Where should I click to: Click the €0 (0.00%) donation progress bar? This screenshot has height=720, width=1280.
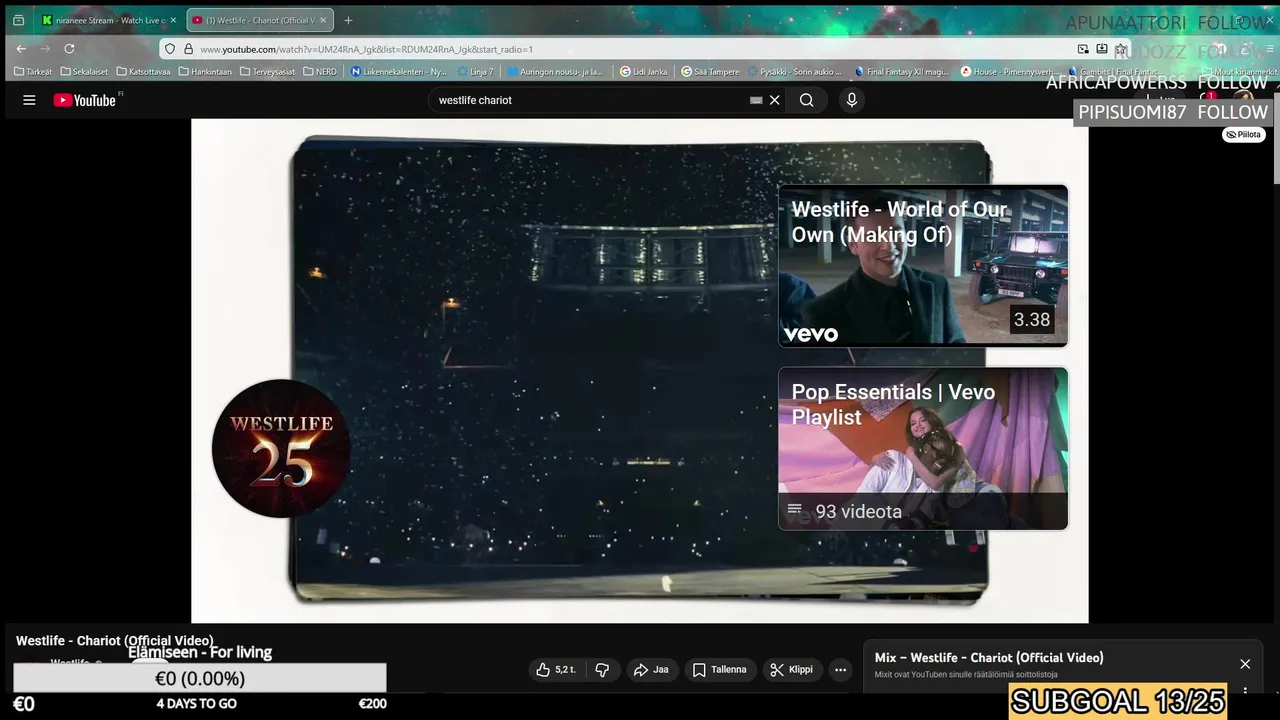[x=200, y=678]
